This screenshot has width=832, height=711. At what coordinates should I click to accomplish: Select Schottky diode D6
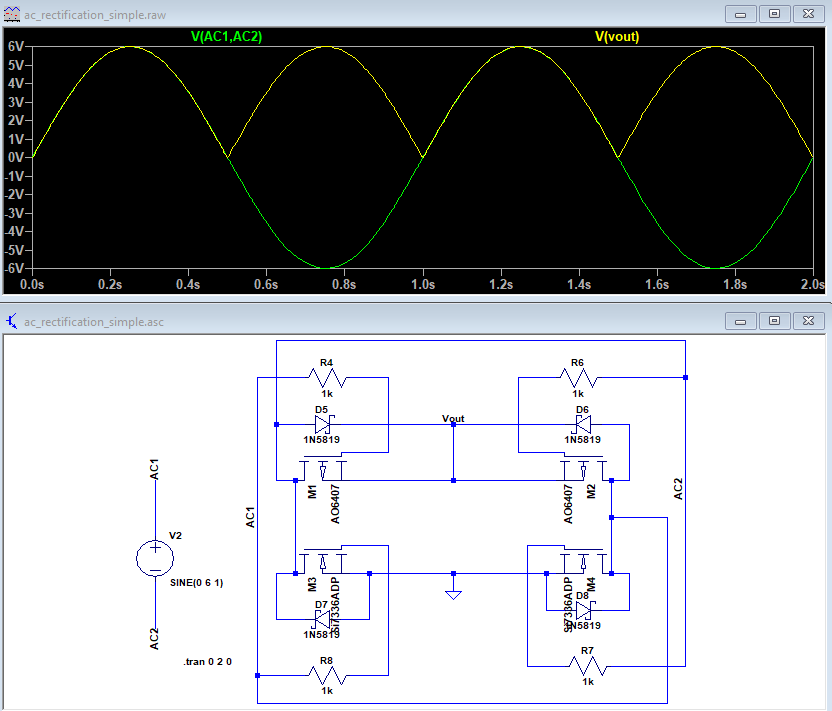pyautogui.click(x=583, y=424)
